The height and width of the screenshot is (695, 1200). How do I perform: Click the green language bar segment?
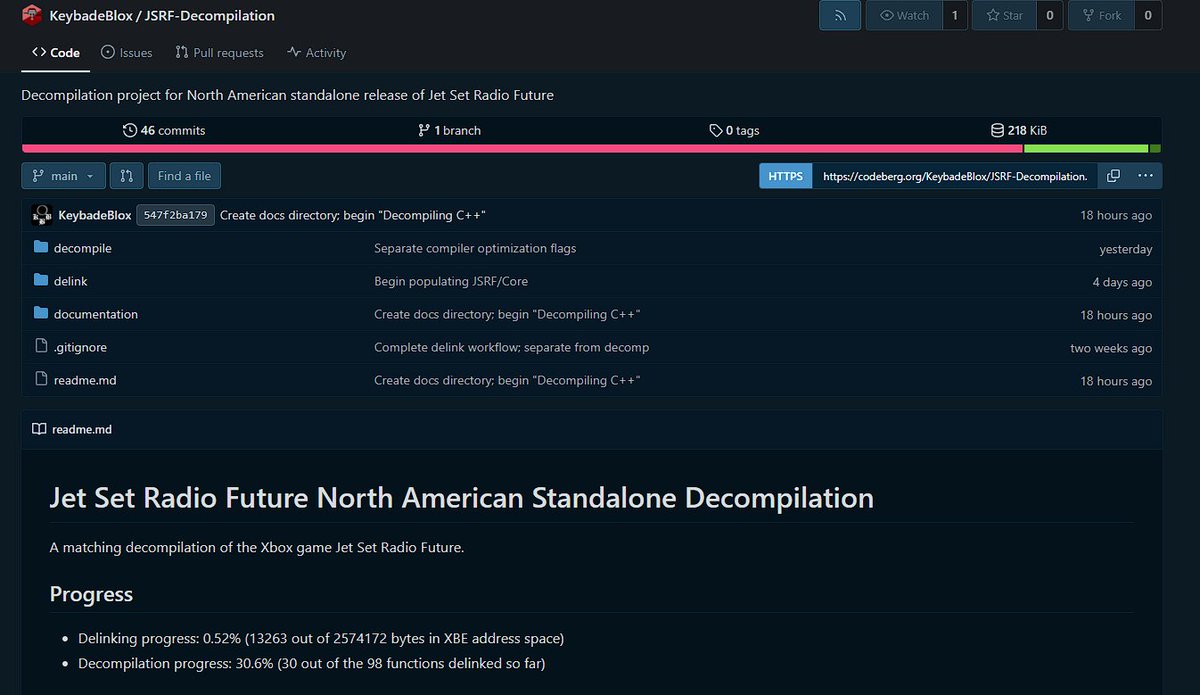[1086, 148]
